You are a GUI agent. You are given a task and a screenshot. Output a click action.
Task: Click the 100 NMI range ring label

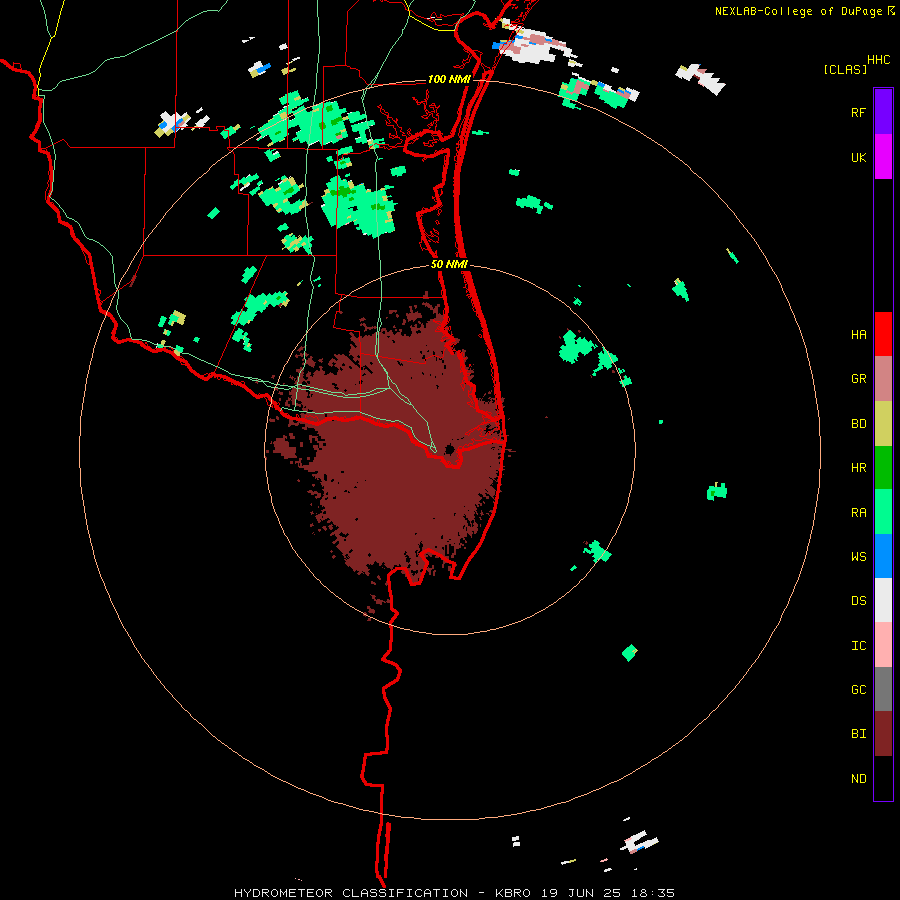pos(448,79)
